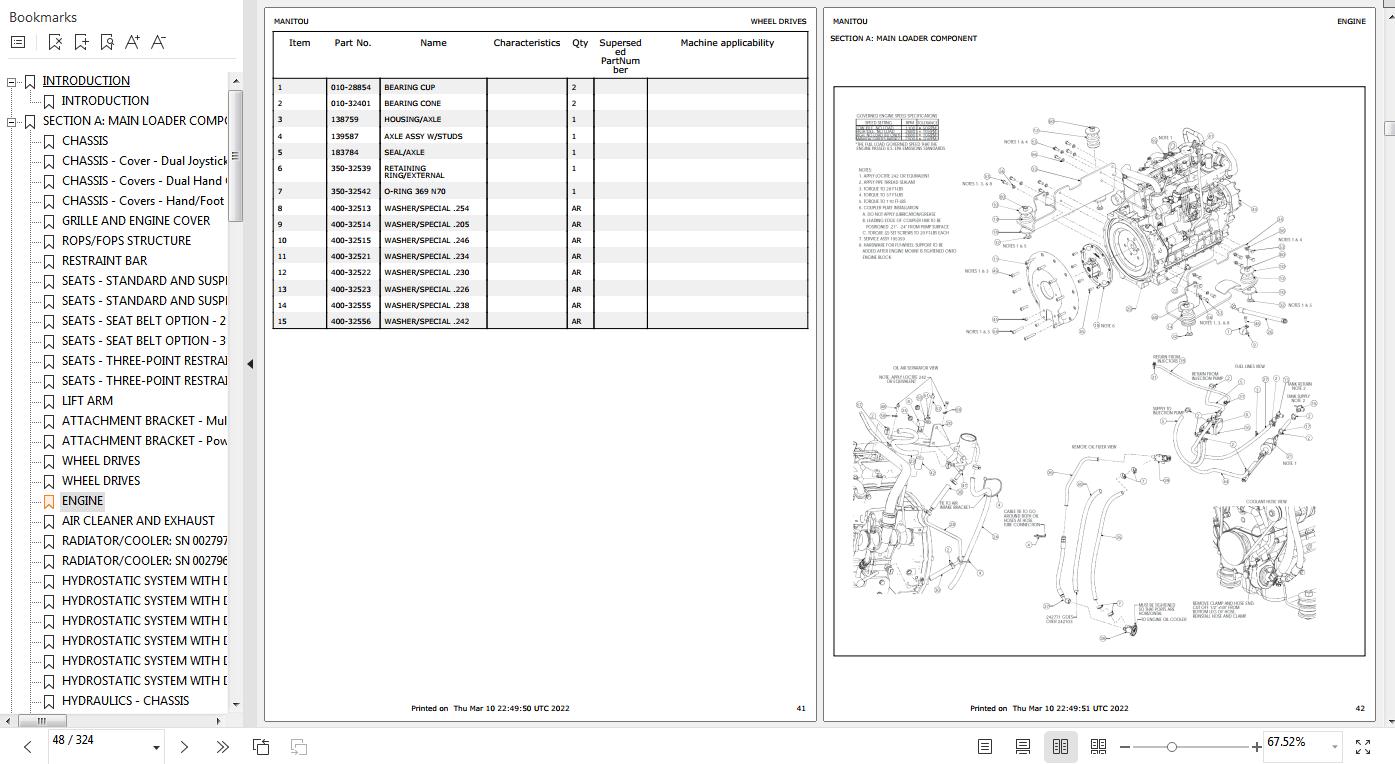The image size is (1395, 764).
Task: Open the bookmarks options menu icon
Action: [x=17, y=42]
